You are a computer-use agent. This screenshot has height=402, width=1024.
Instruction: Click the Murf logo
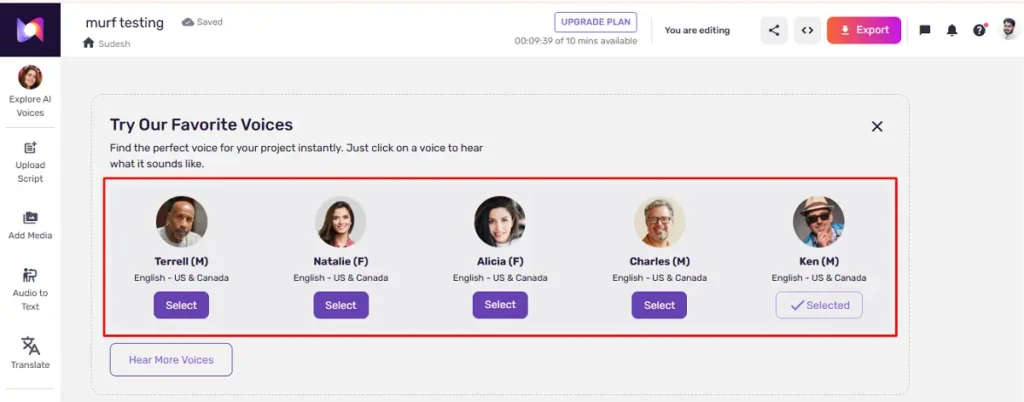coord(30,29)
